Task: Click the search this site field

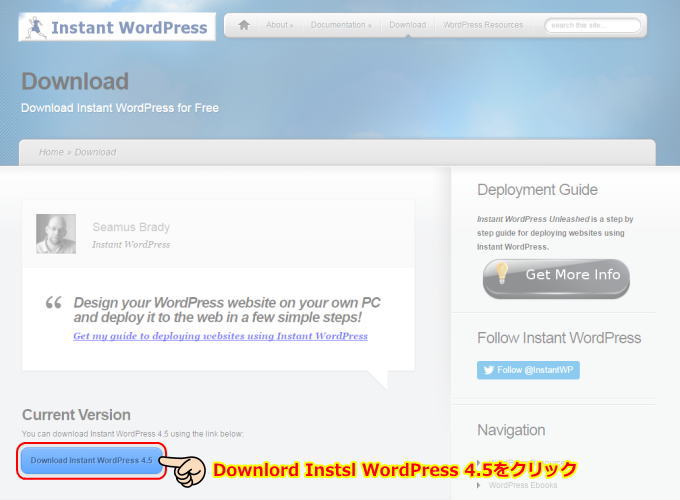Action: pyautogui.click(x=592, y=26)
